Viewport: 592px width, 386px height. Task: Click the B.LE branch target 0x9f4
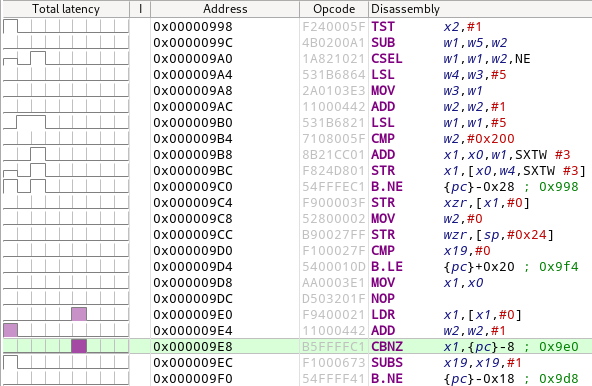click(558, 267)
